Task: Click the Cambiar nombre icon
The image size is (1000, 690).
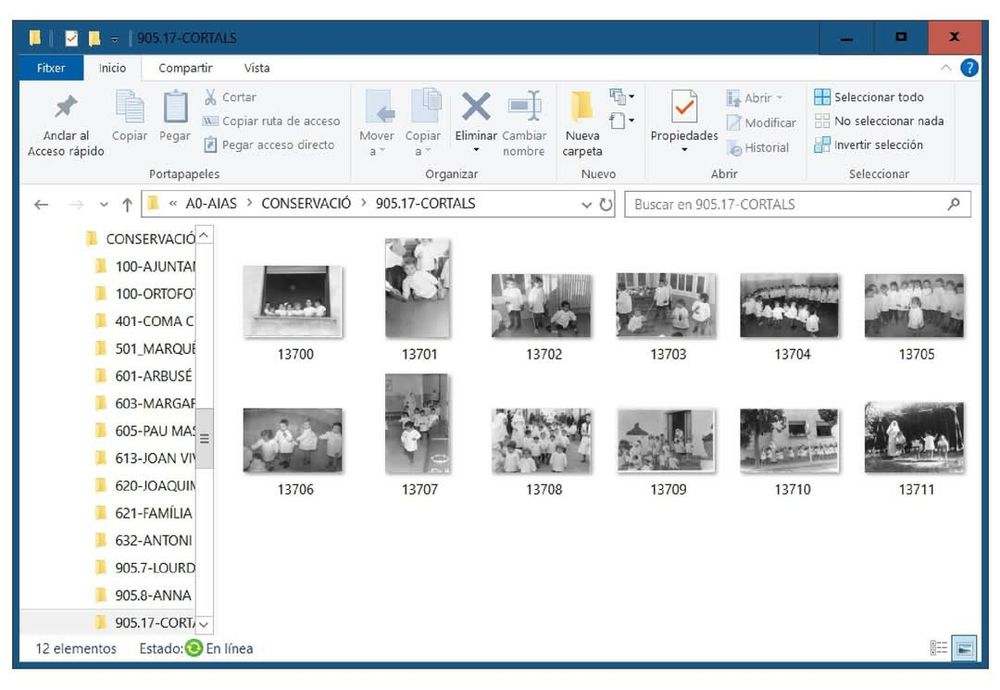Action: coord(524,106)
